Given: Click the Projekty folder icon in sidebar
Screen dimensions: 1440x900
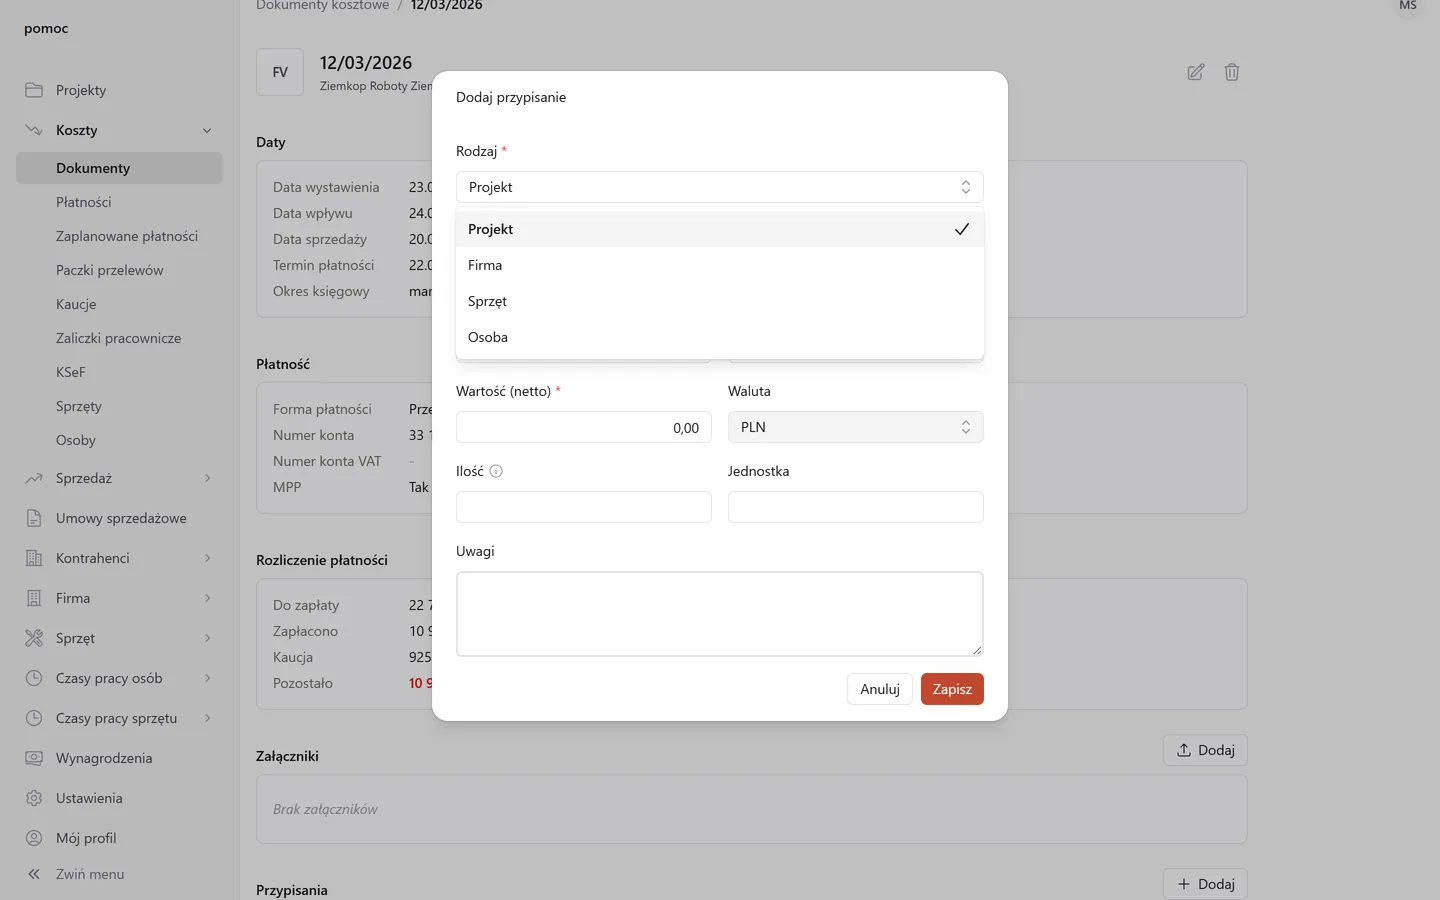Looking at the screenshot, I should [34, 90].
